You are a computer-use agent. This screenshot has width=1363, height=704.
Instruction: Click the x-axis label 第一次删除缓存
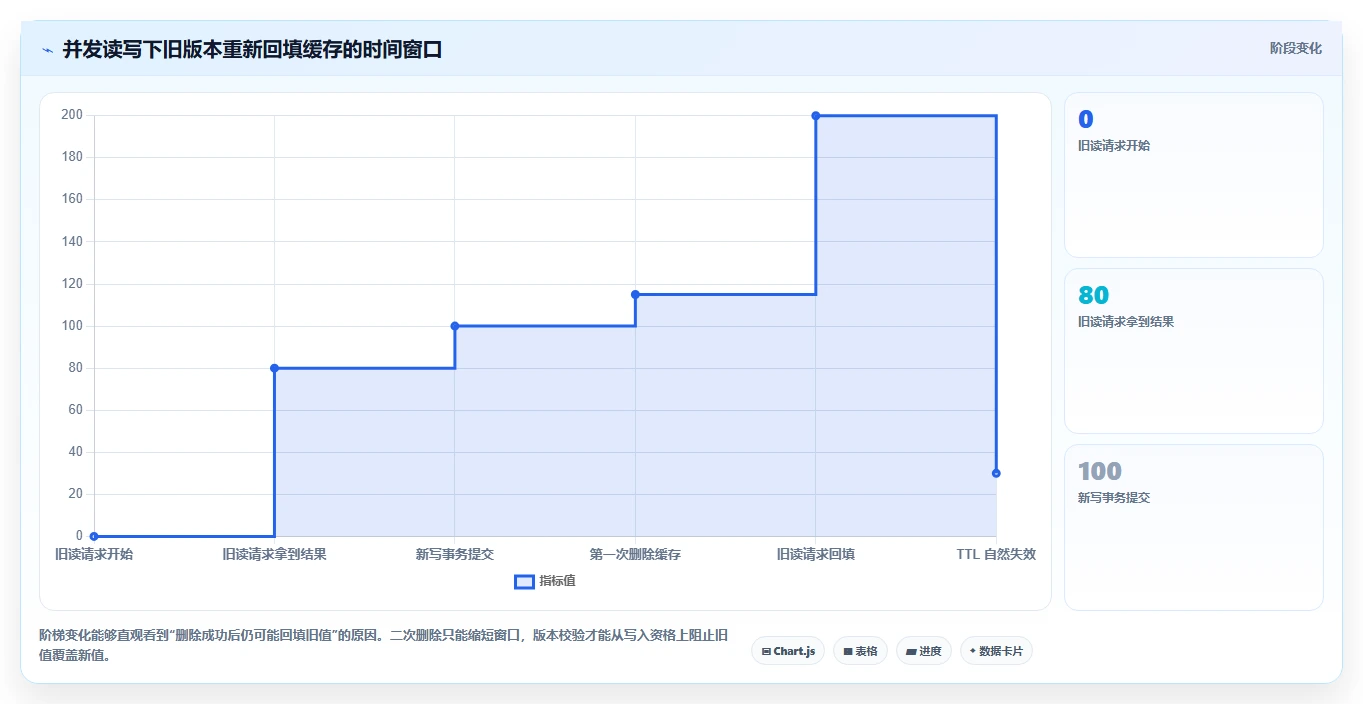pyautogui.click(x=635, y=554)
